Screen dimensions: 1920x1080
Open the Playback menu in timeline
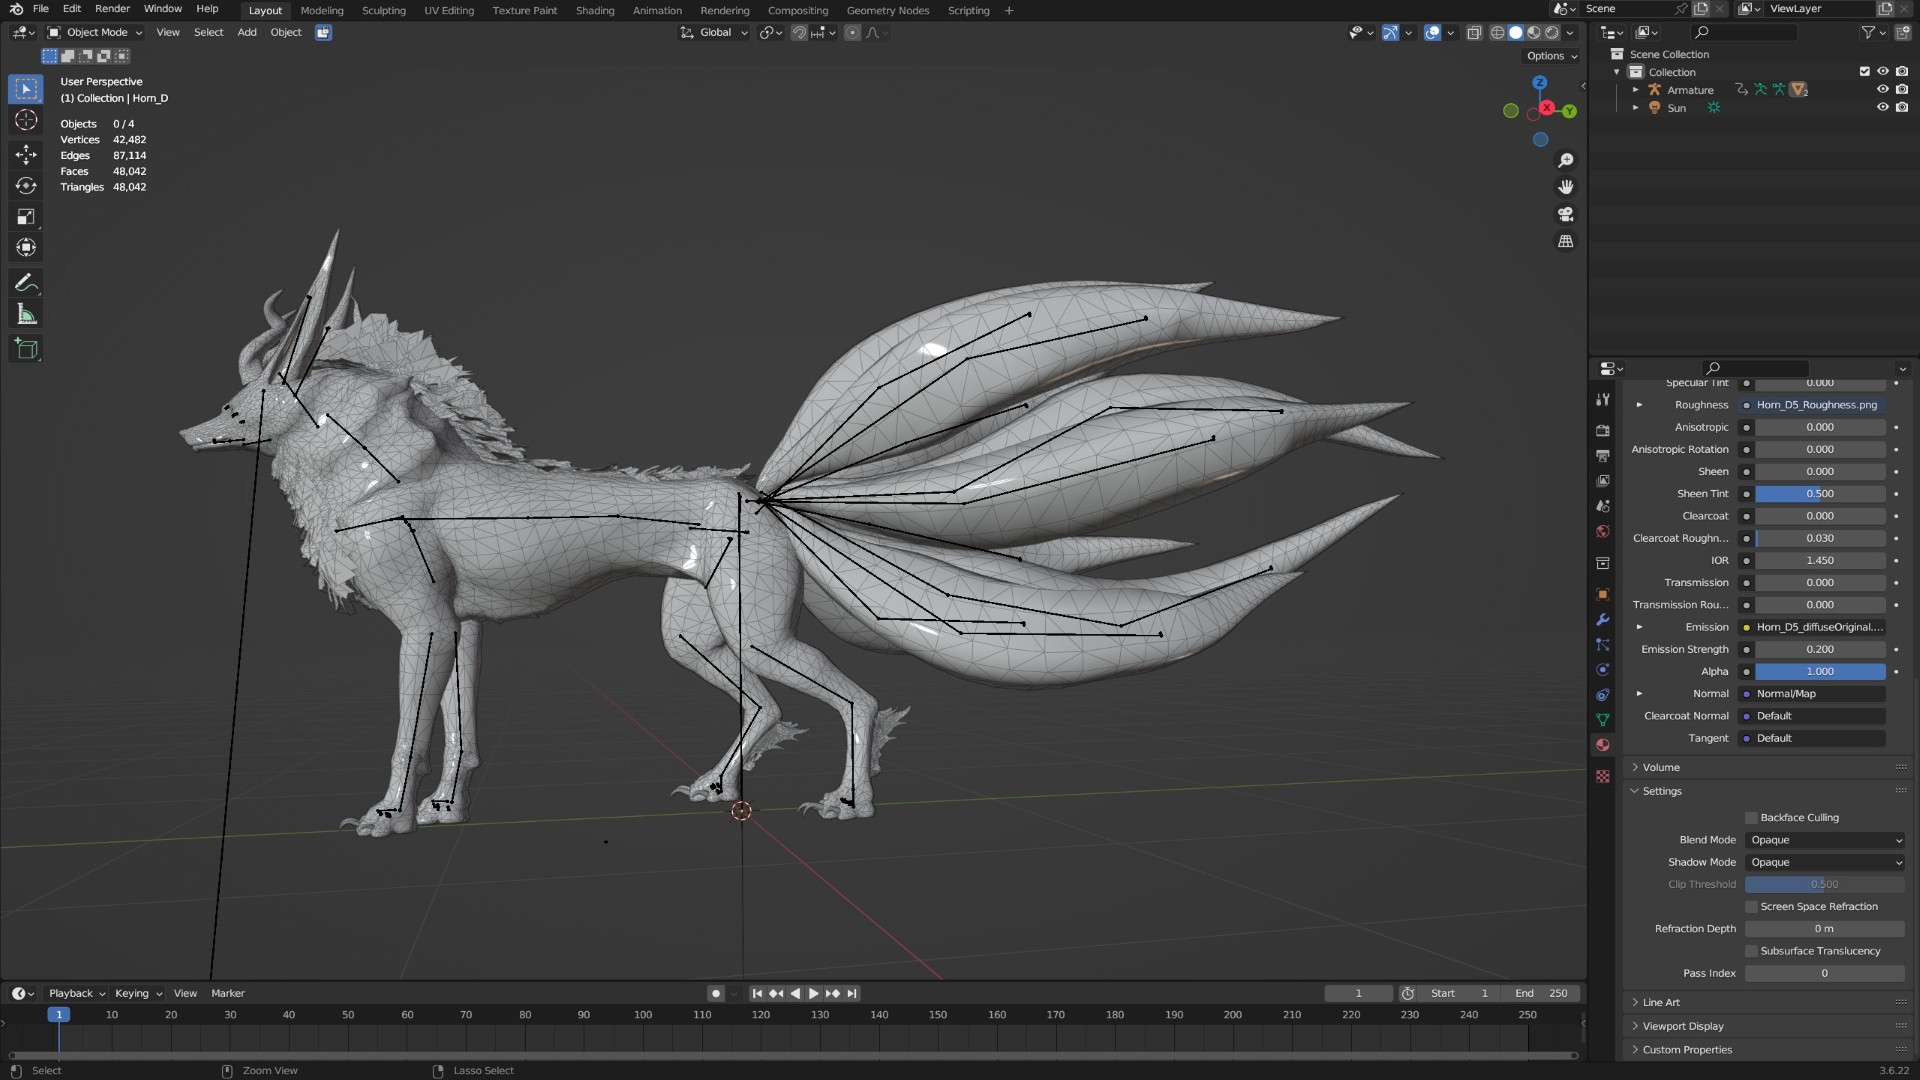pos(77,994)
